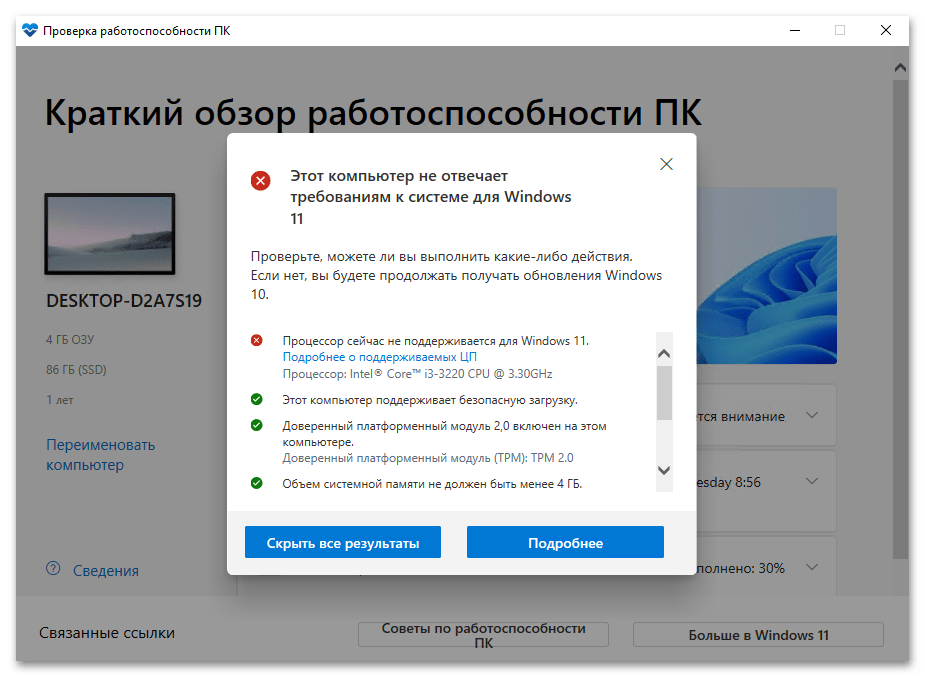Click the '1 лет' age text
Viewport: 925px width, 677px height.
60,400
